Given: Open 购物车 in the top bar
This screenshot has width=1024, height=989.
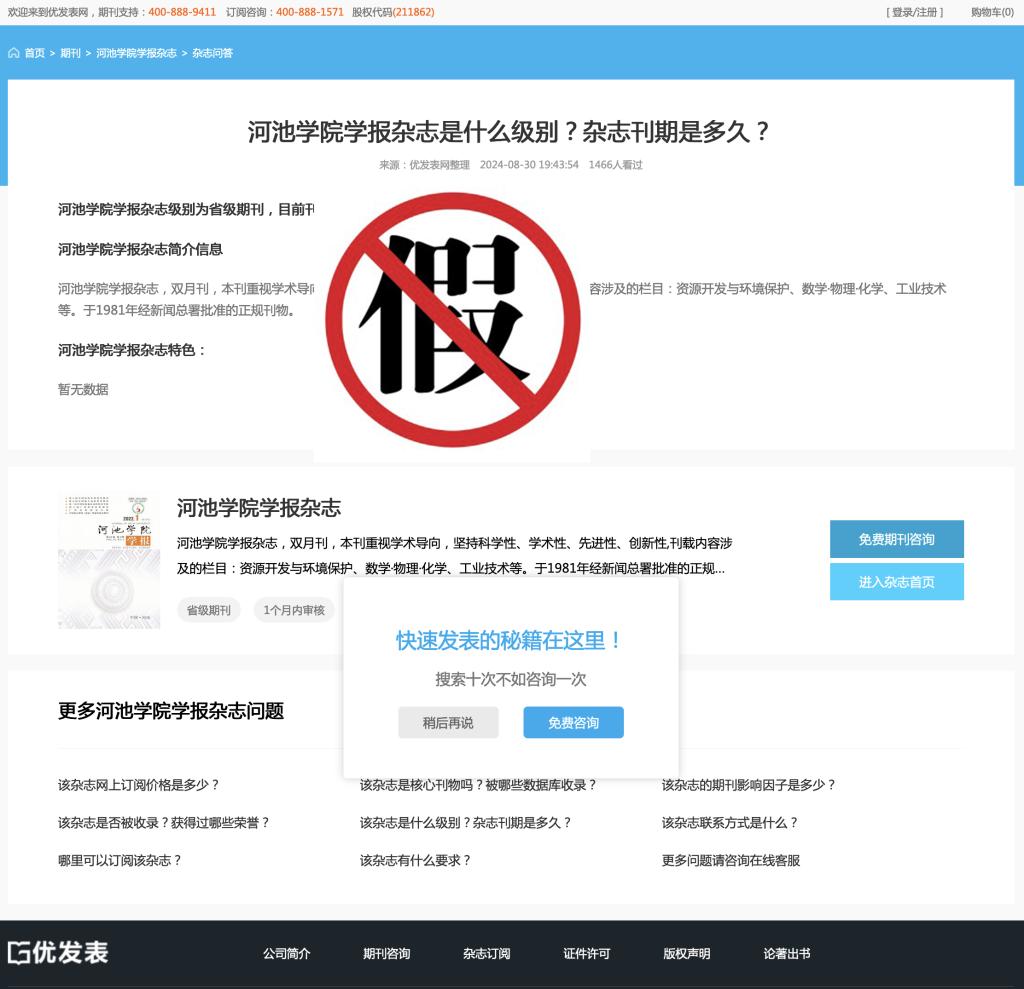Looking at the screenshot, I should [991, 12].
